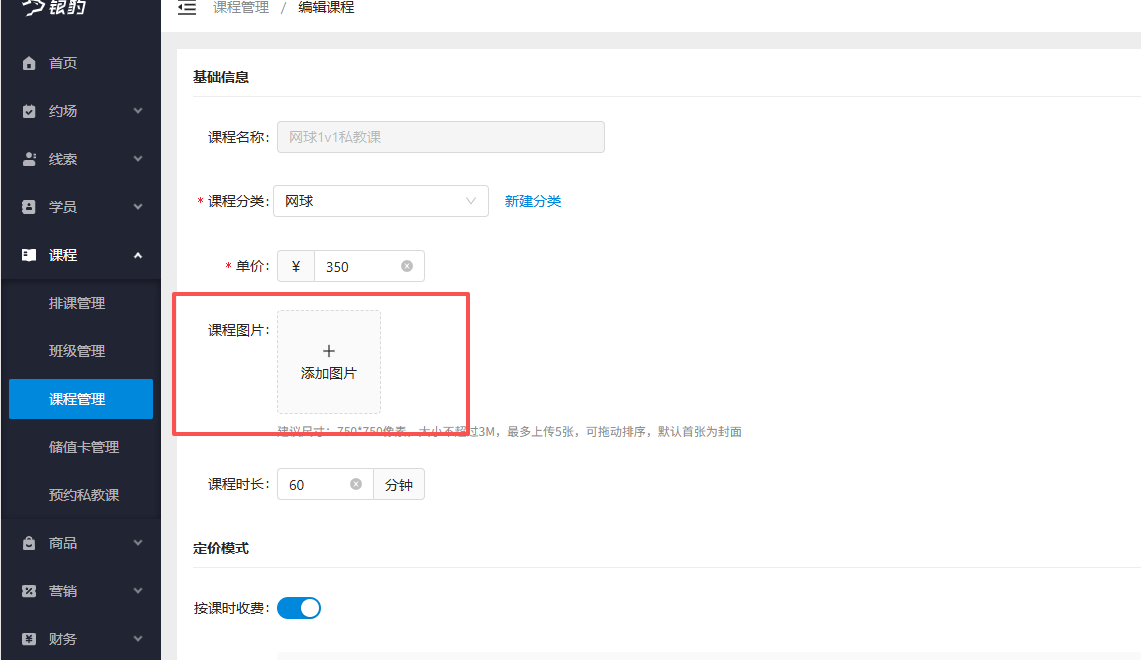The image size is (1141, 660).
Task: Click the 营销 marketing icon
Action: point(27,590)
